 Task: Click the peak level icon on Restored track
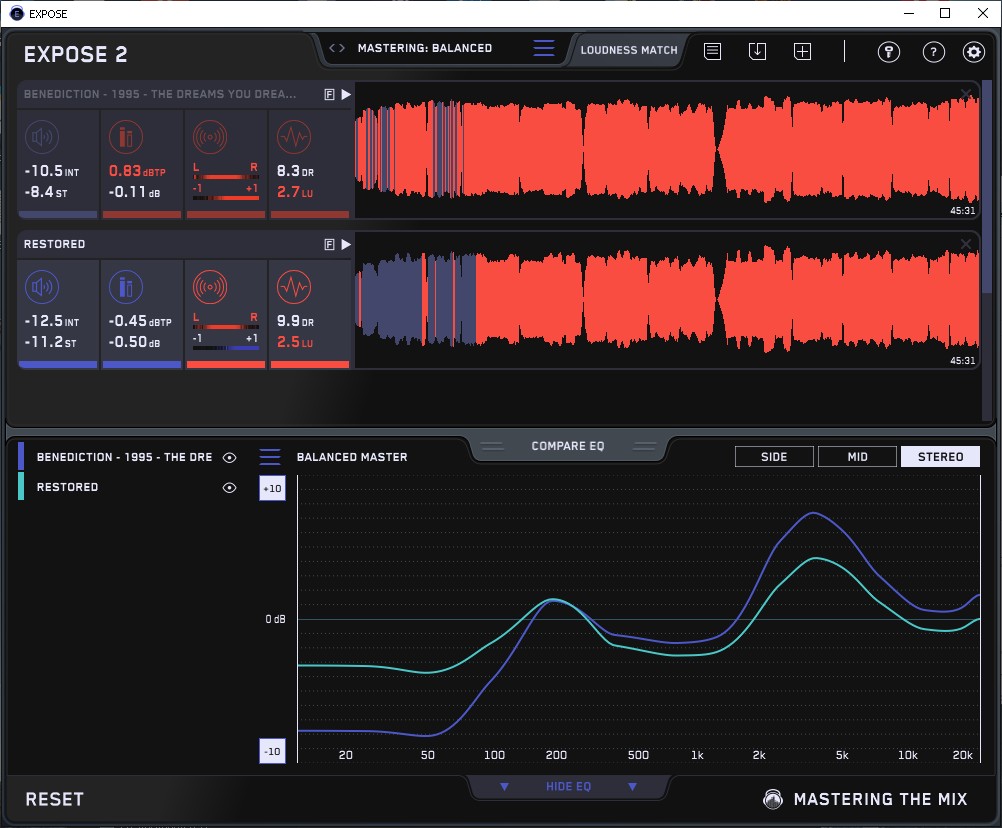125,287
